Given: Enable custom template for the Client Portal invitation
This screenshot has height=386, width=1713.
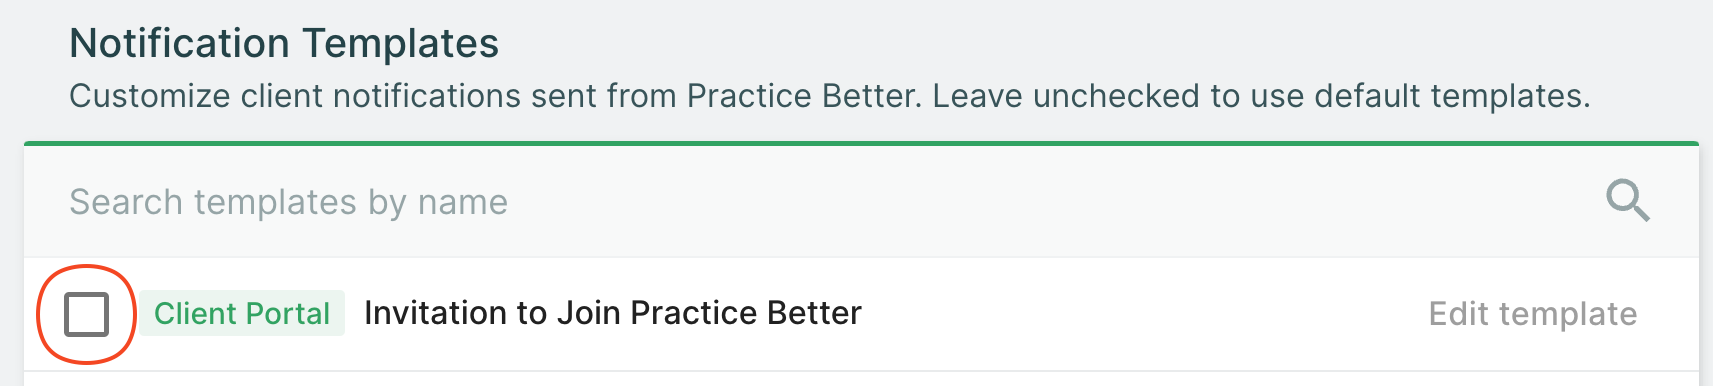Looking at the screenshot, I should pos(86,314).
